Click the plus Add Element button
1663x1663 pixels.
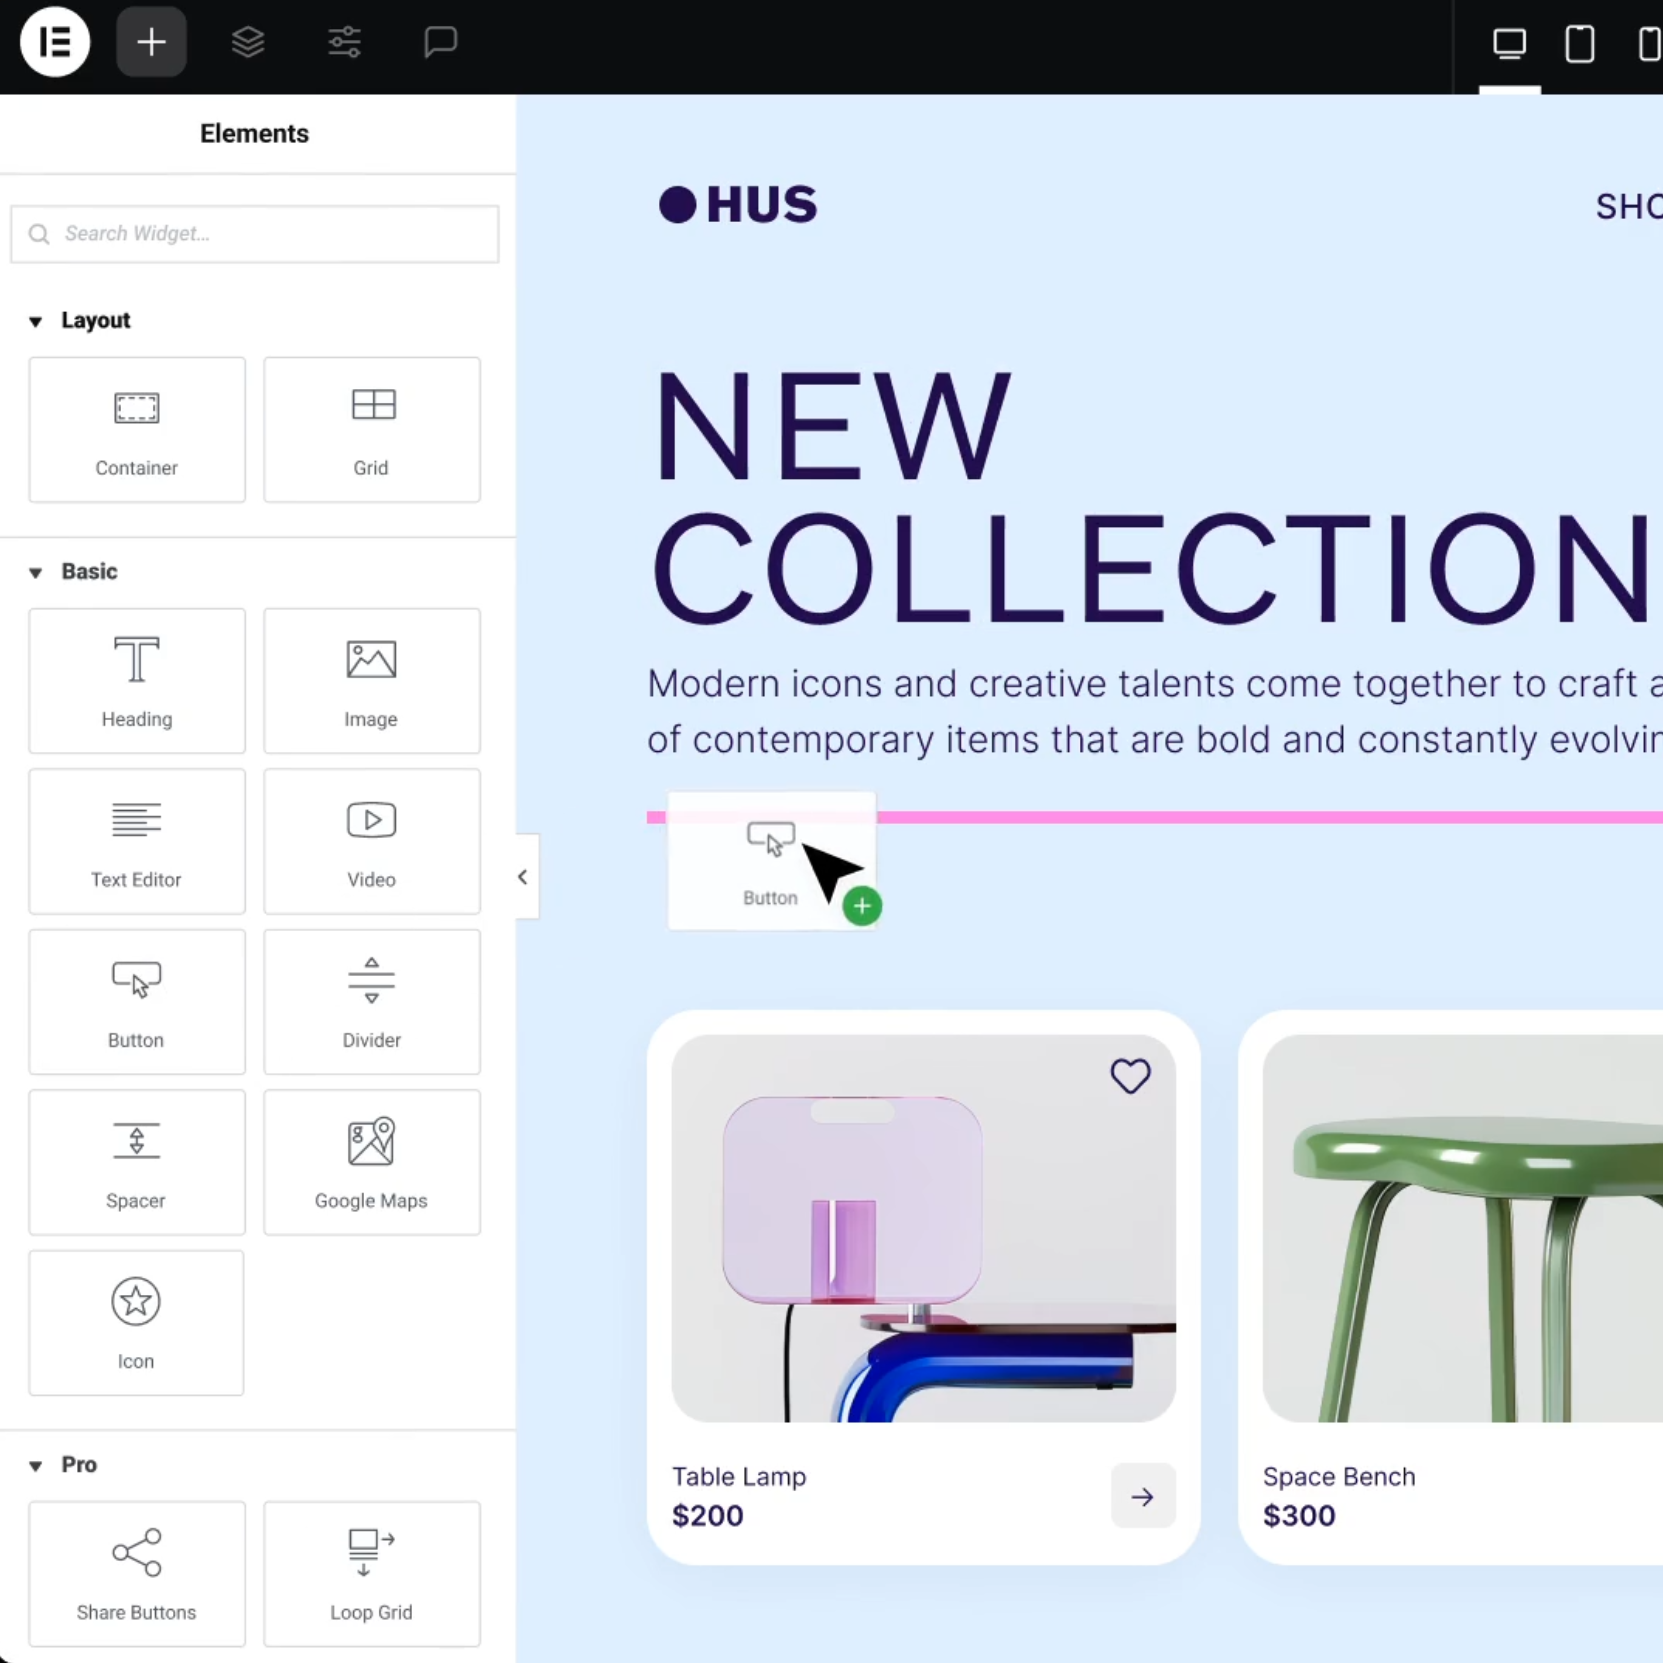(151, 42)
